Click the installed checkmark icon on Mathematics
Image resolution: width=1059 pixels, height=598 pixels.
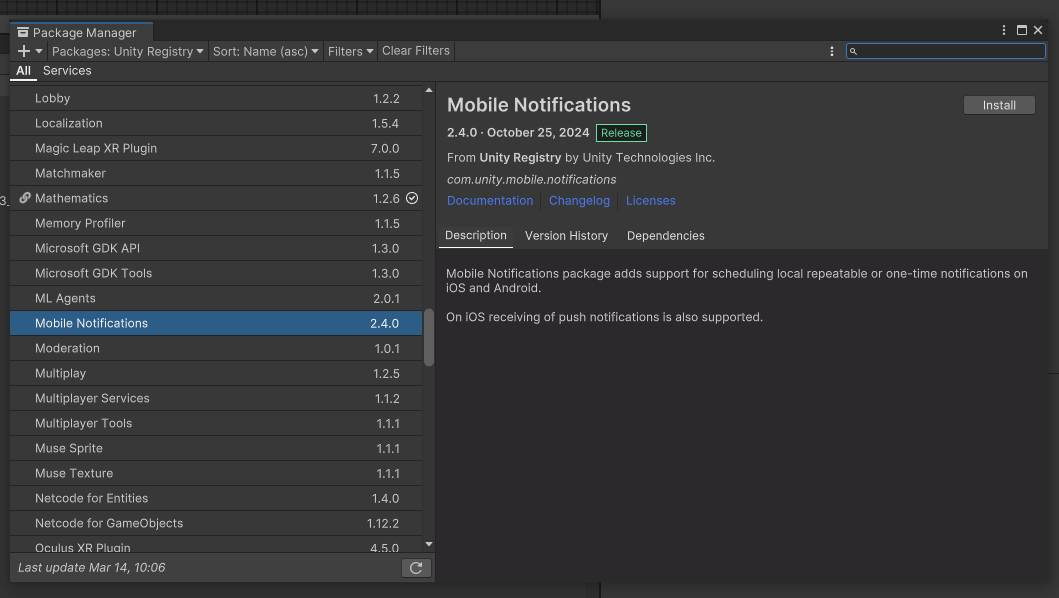[412, 198]
